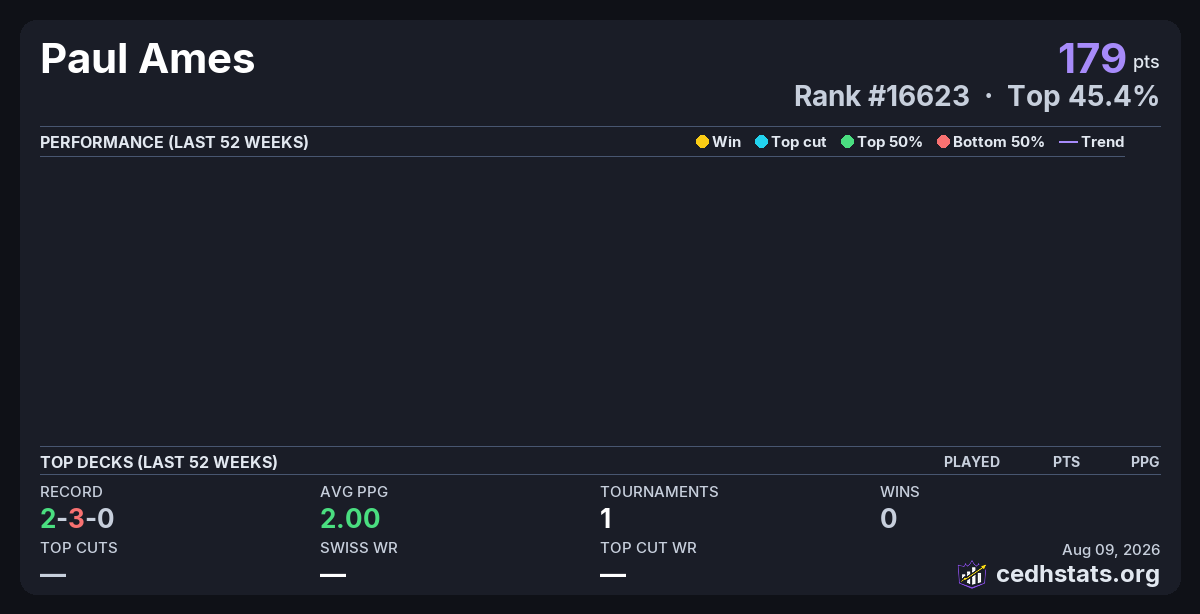Click the 179 pts score
The height and width of the screenshot is (614, 1200).
tap(1109, 58)
